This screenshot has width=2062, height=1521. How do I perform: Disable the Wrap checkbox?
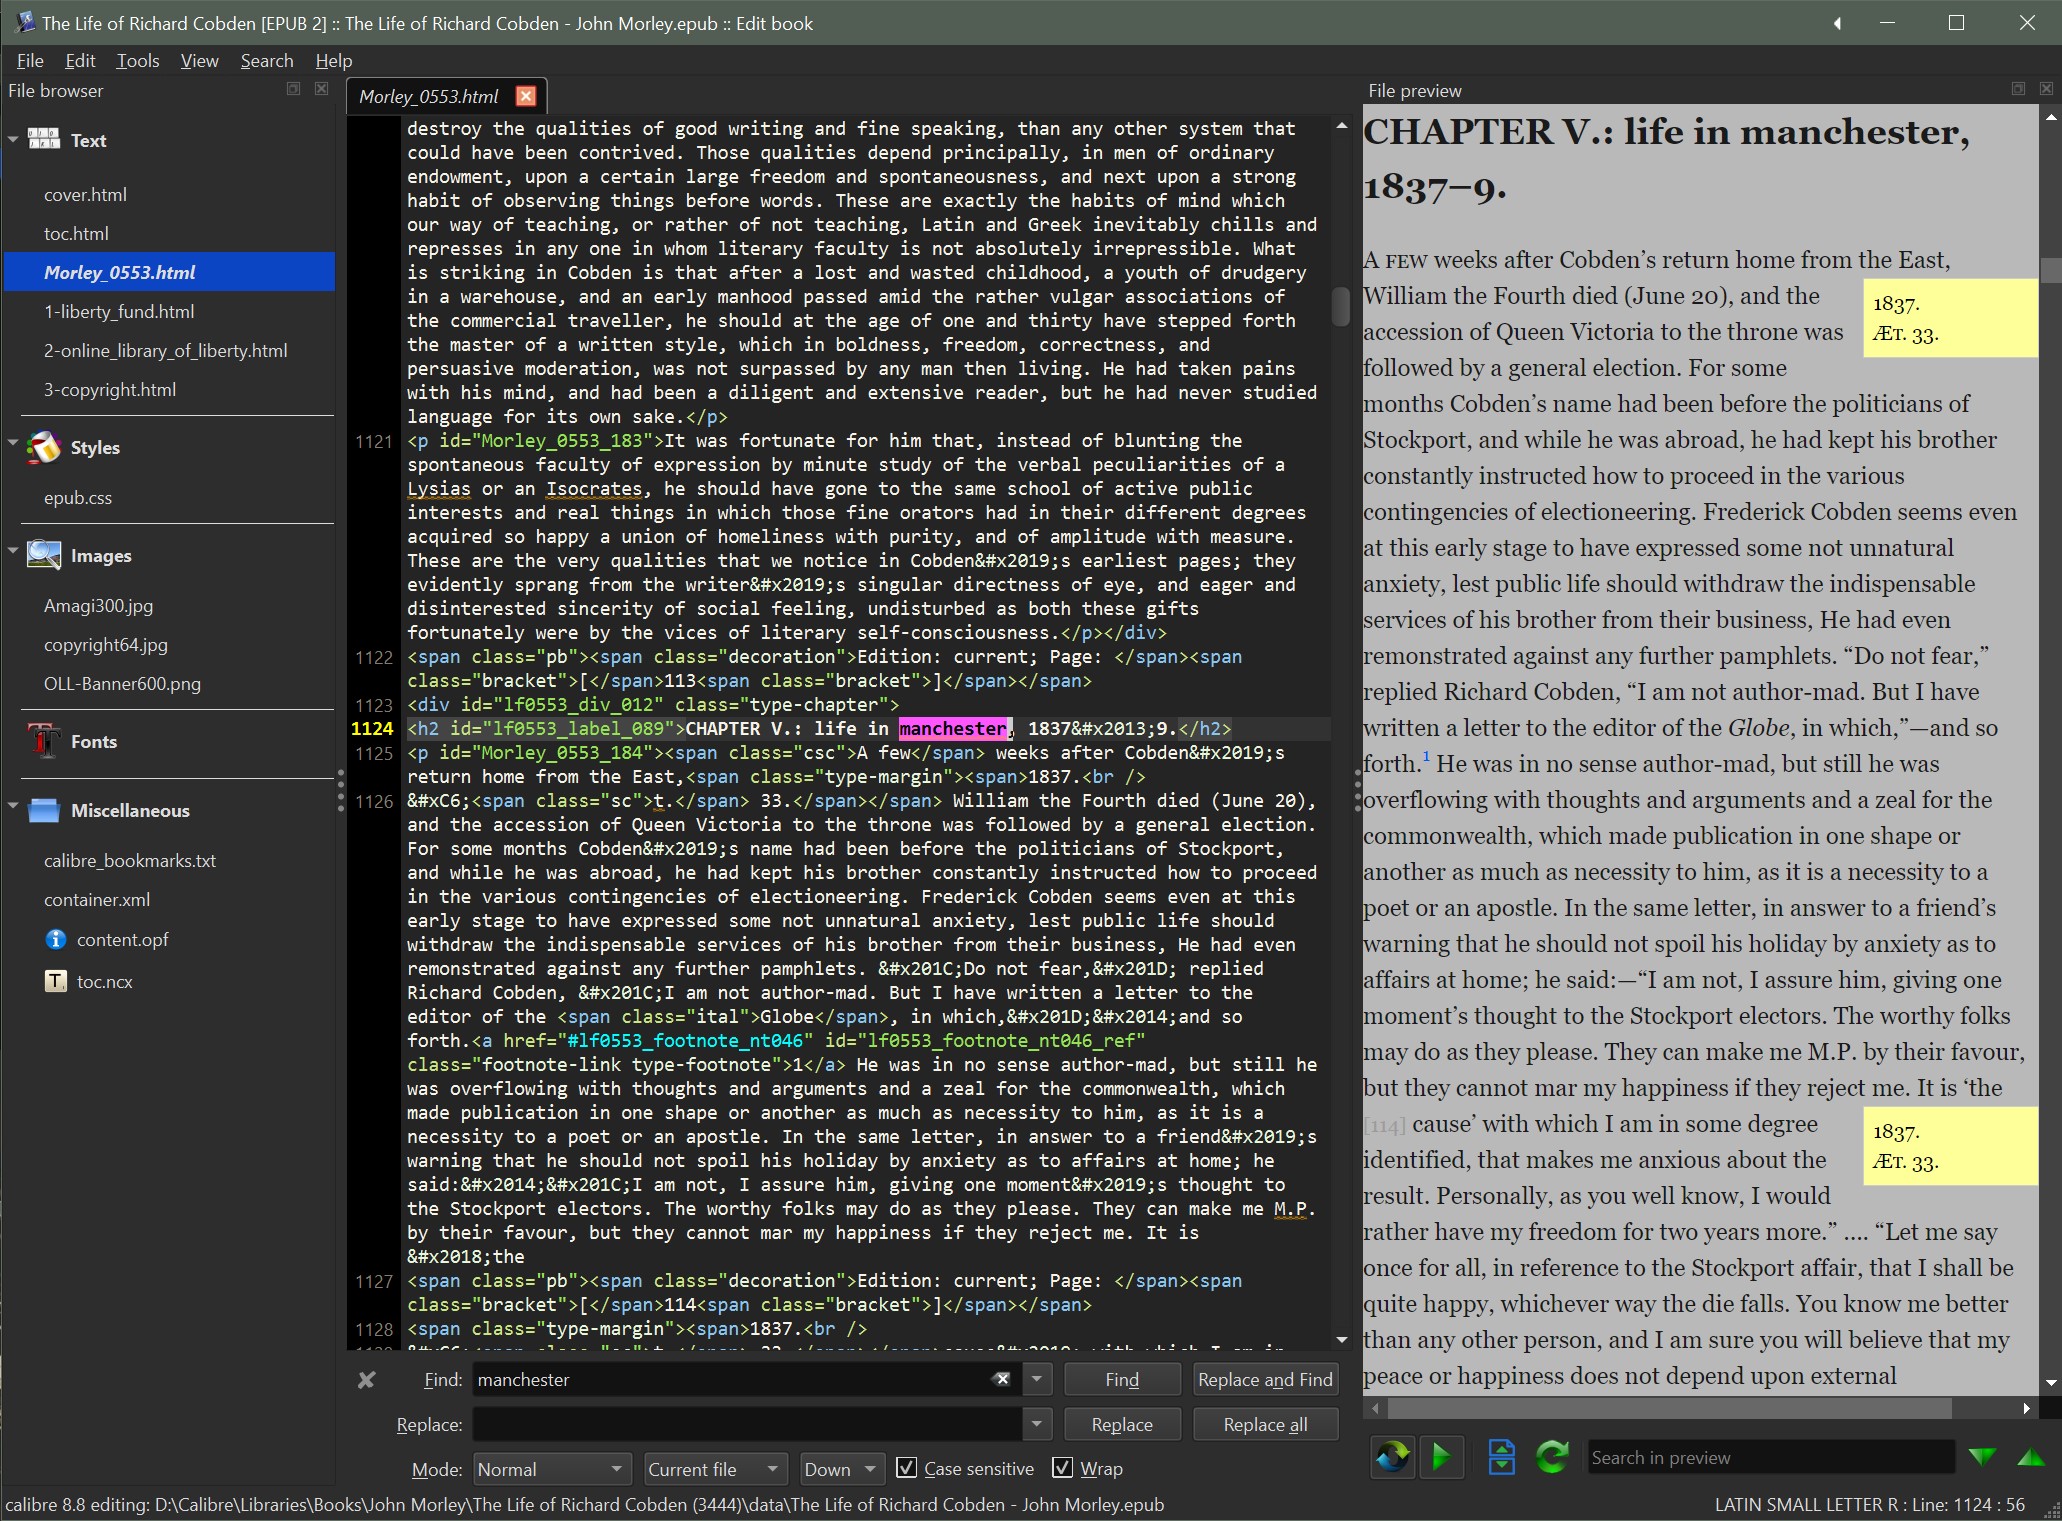click(1062, 1469)
